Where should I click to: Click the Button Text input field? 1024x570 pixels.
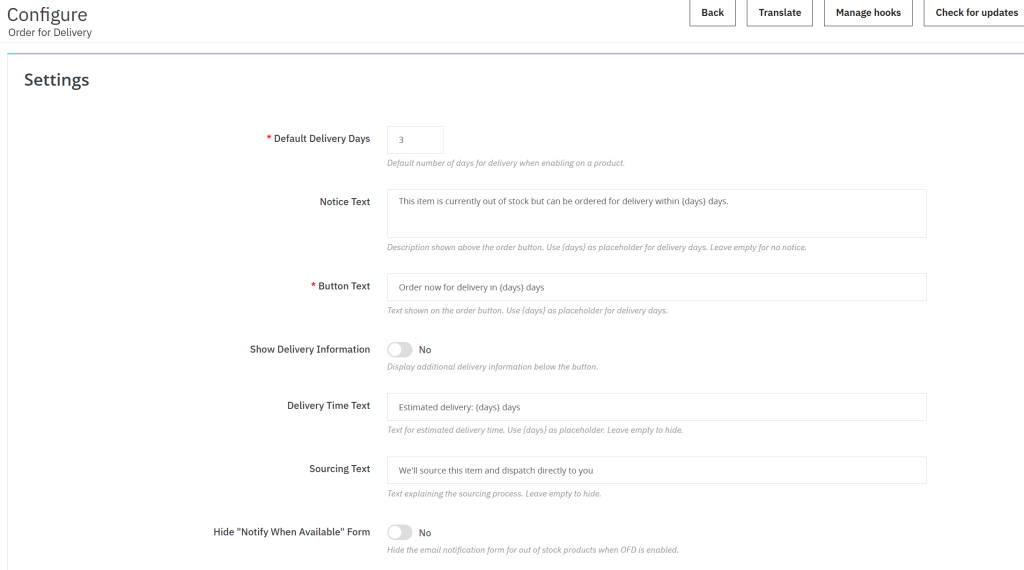click(656, 287)
